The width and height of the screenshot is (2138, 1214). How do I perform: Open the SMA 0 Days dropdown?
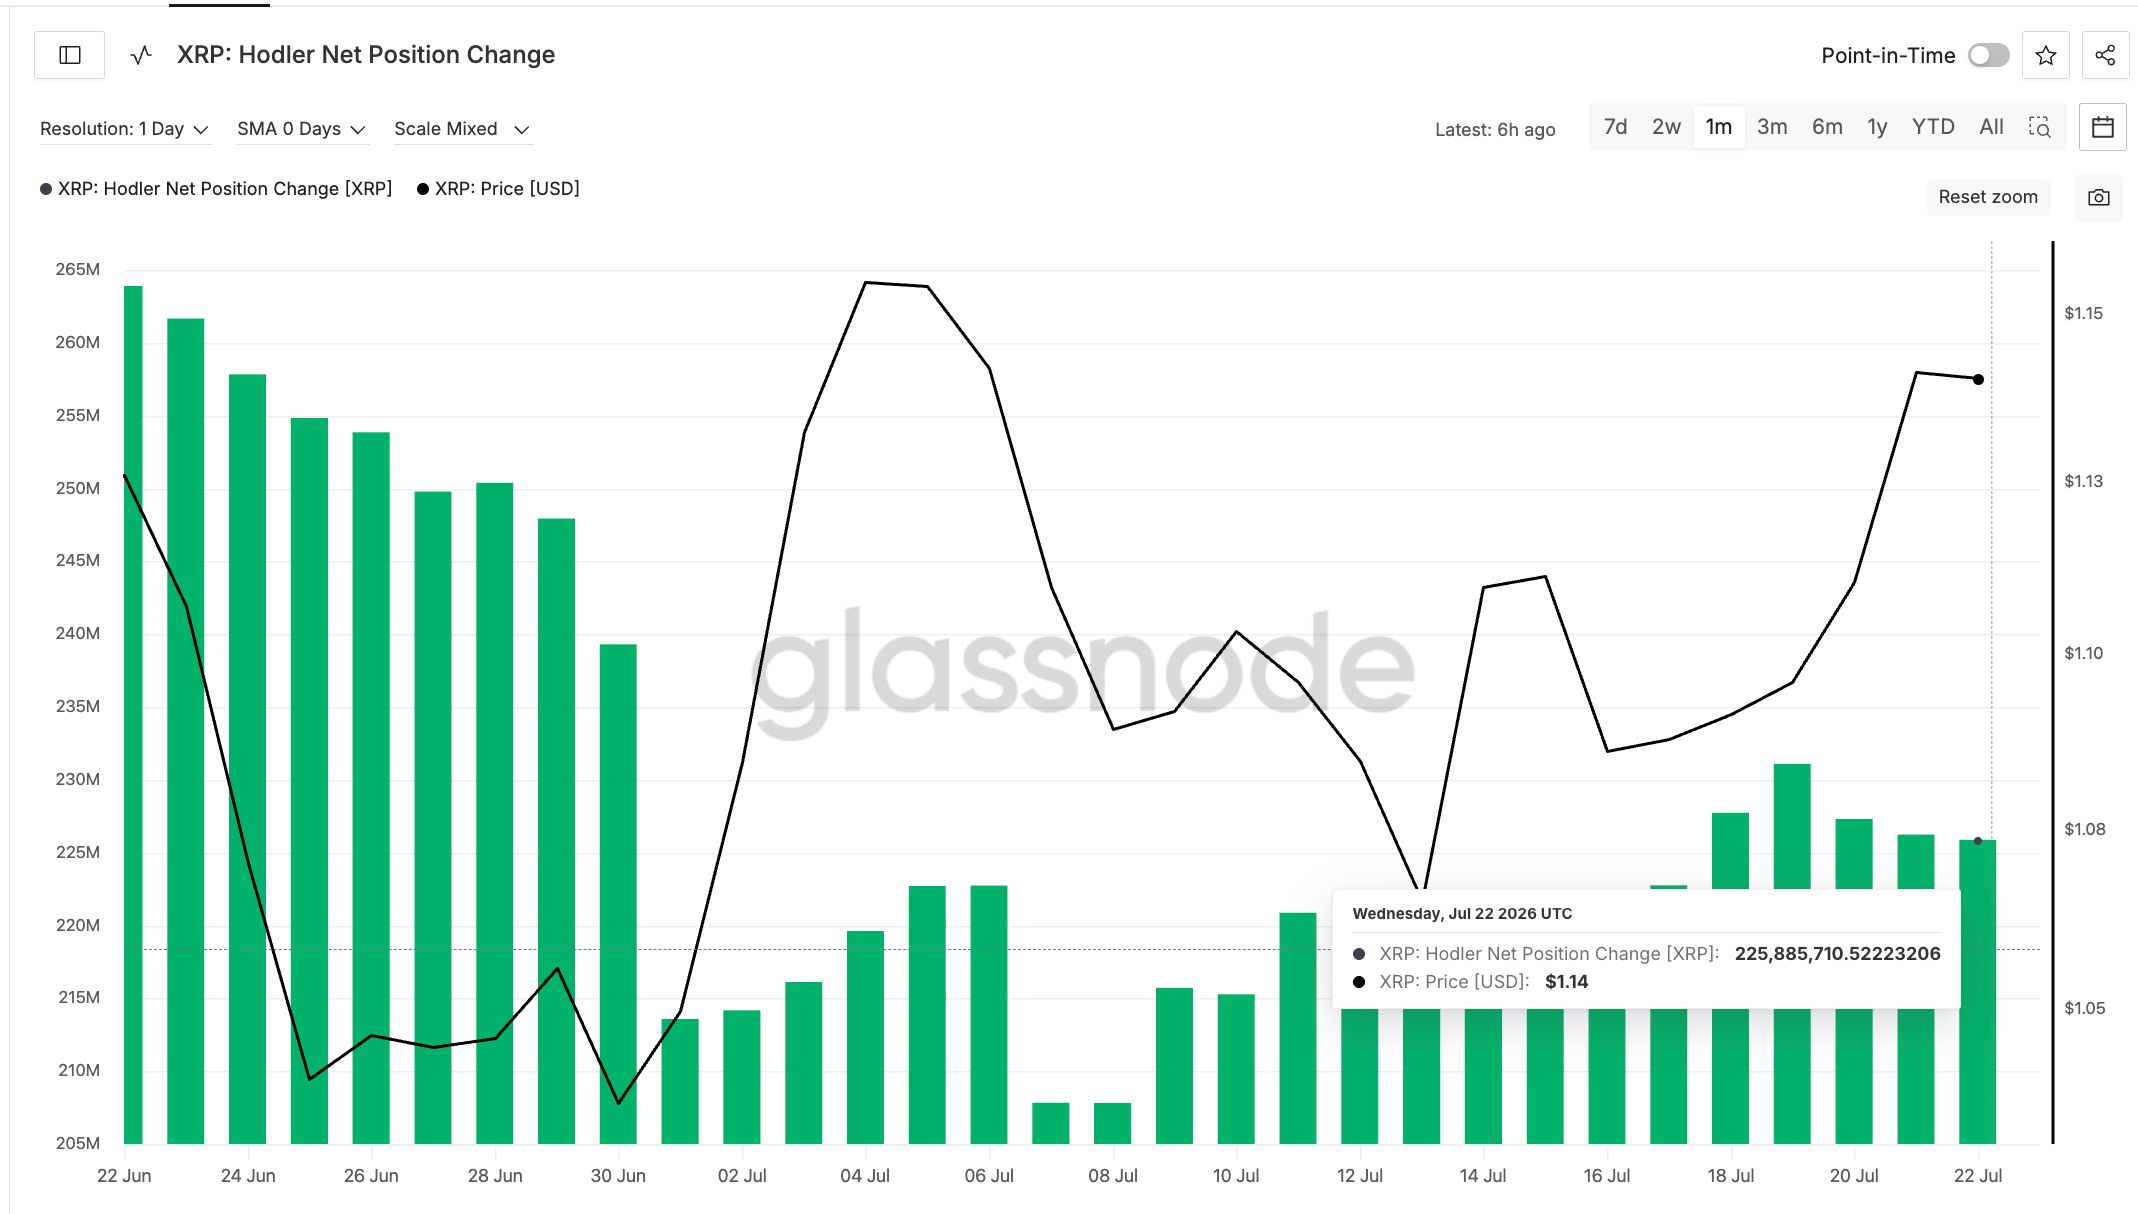(302, 129)
